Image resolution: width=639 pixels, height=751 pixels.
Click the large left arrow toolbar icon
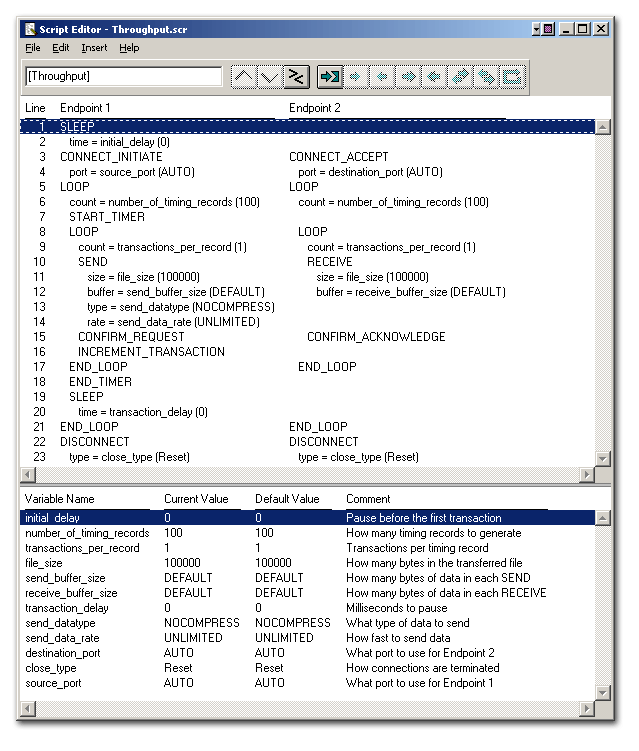[434, 77]
